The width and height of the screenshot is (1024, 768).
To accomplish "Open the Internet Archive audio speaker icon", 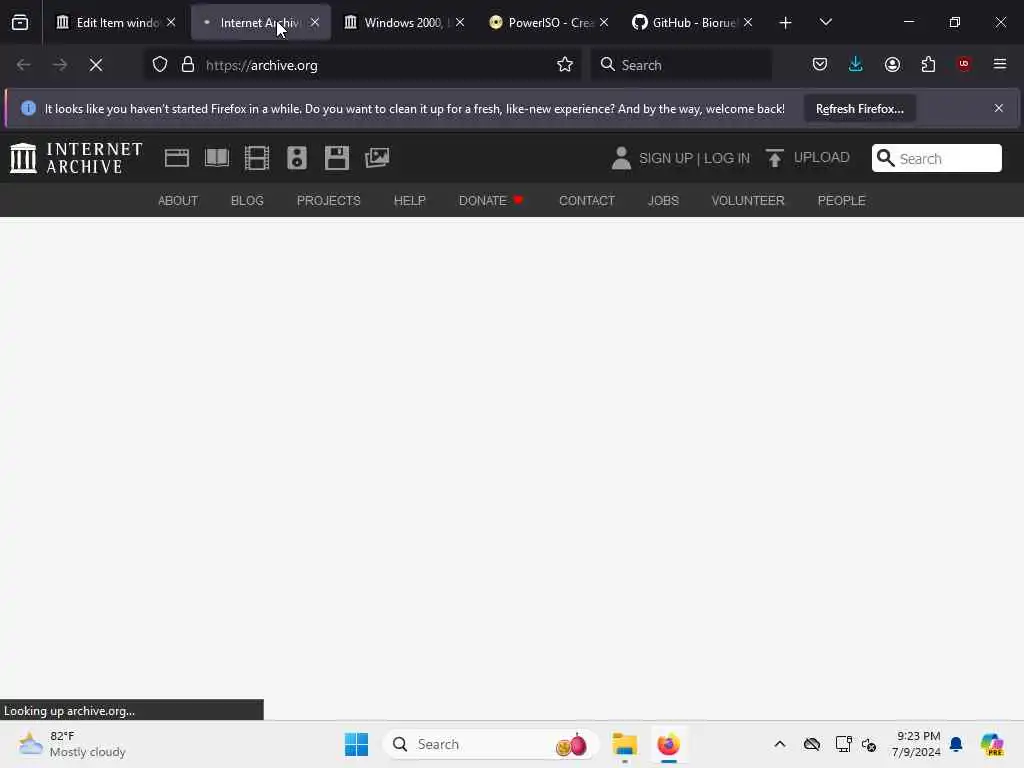I will click(x=296, y=158).
